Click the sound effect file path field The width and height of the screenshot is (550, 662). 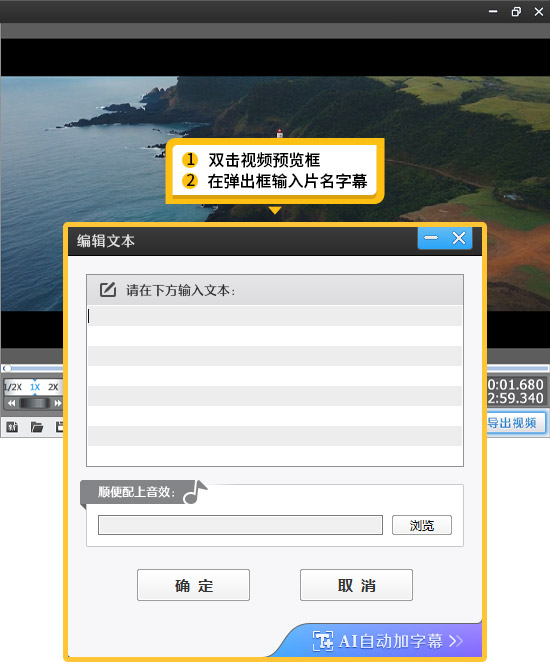coord(240,525)
